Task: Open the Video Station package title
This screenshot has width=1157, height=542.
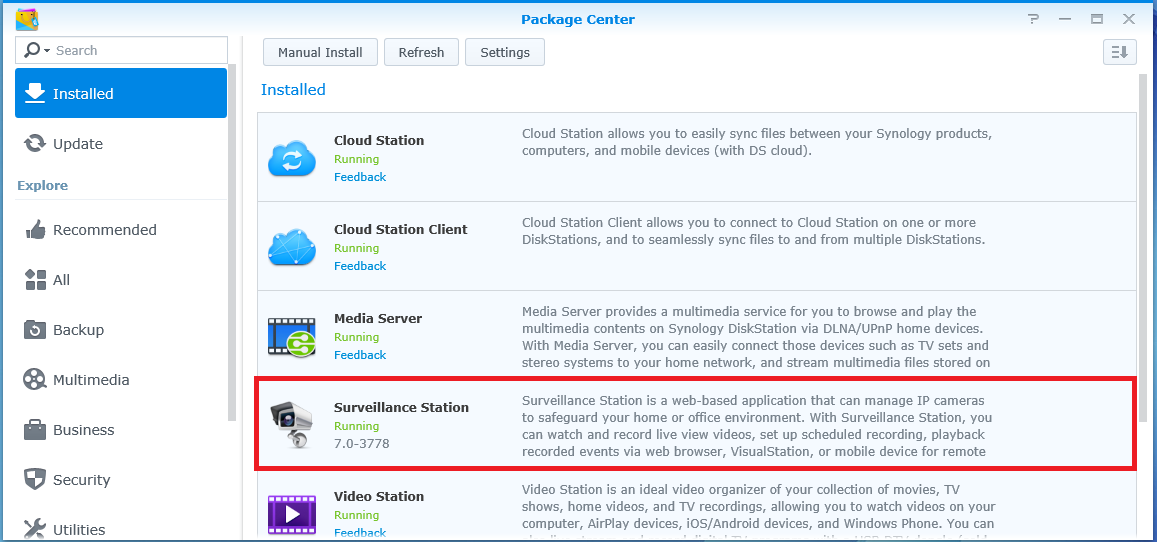Action: click(x=378, y=496)
